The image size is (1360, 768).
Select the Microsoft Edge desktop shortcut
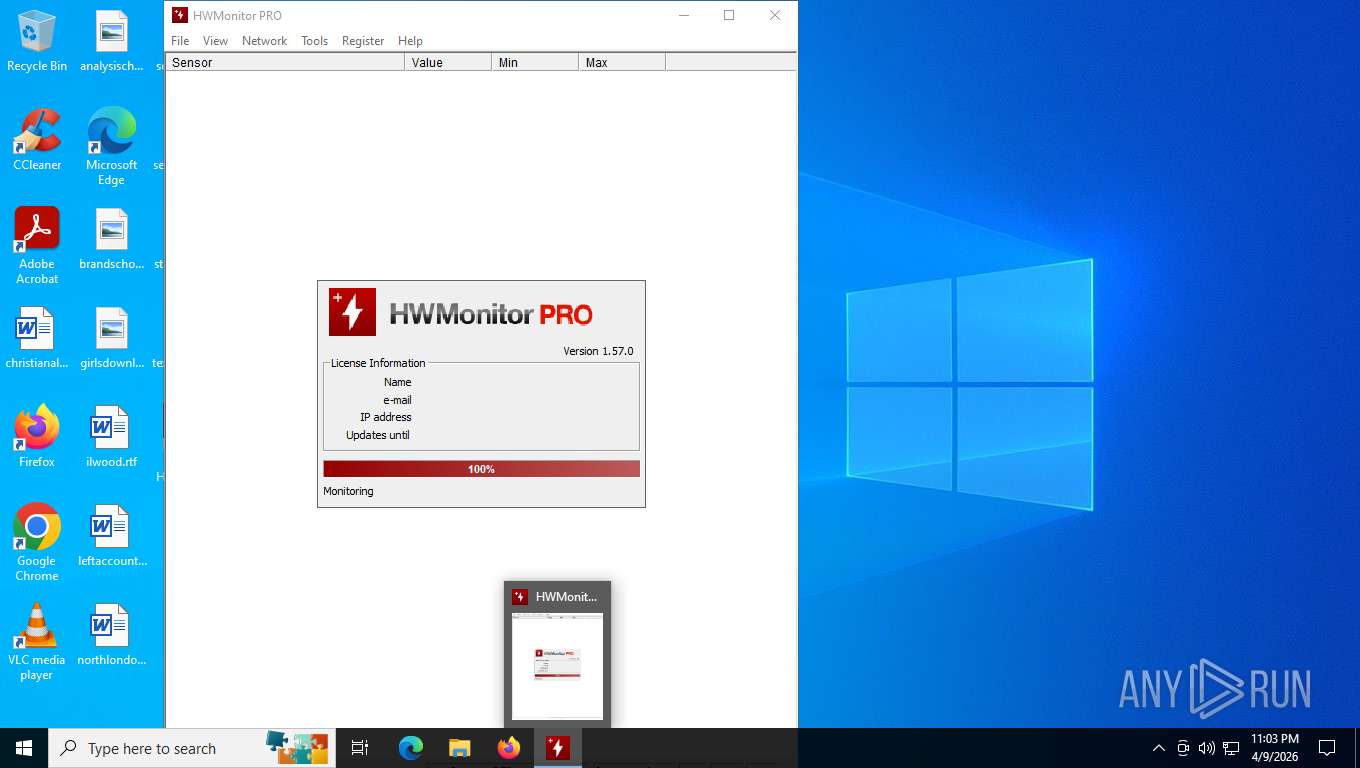(x=111, y=146)
